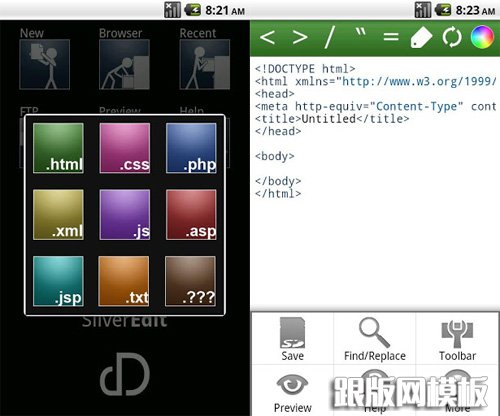Insert a forward slash from toolbar

pyautogui.click(x=329, y=37)
